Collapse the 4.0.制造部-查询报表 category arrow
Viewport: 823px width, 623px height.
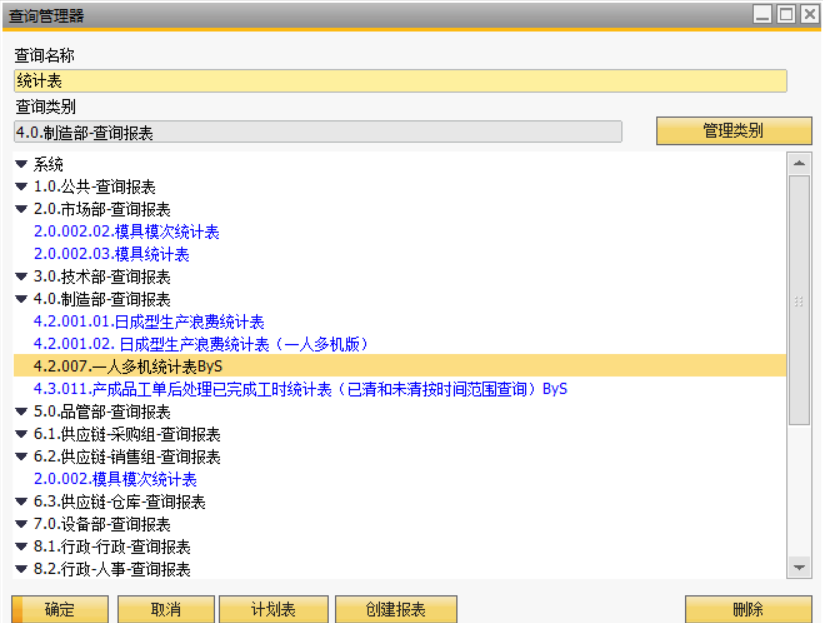[22, 300]
